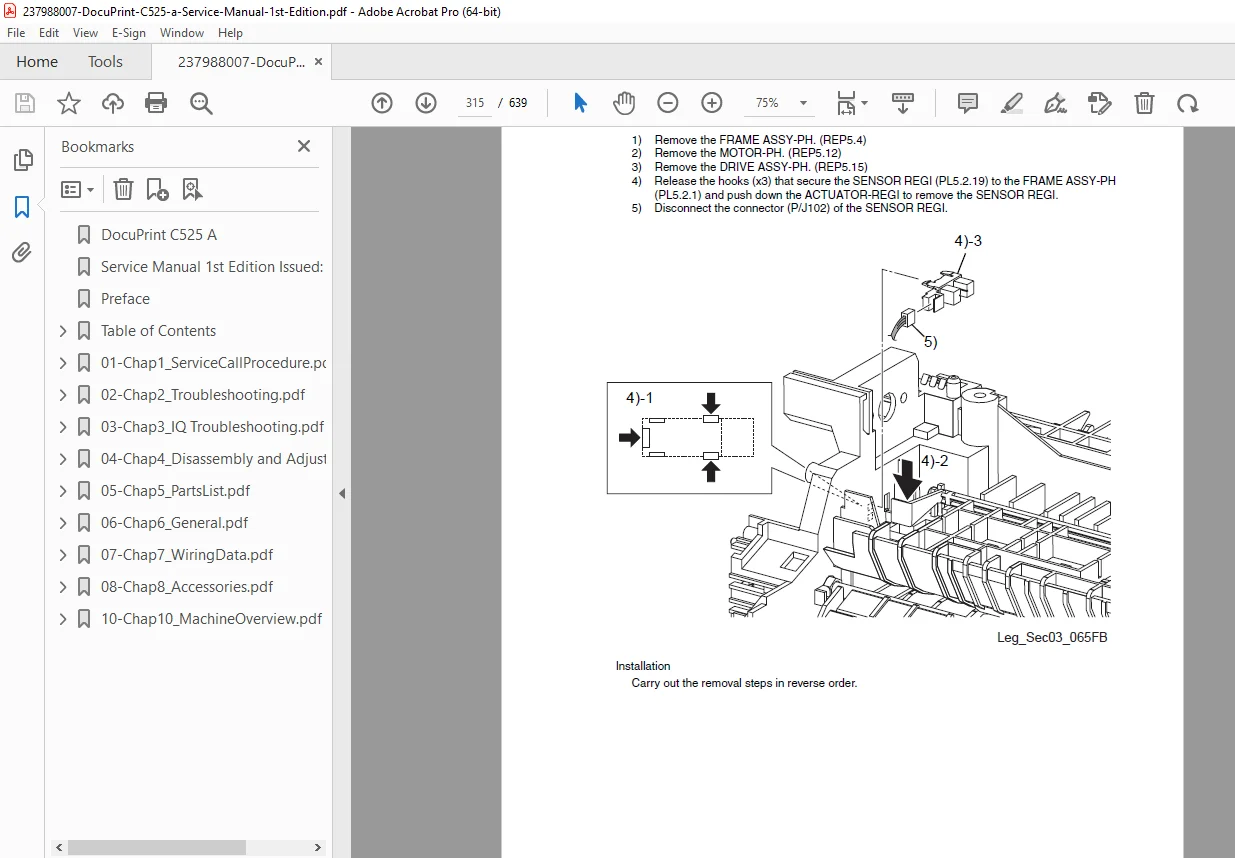
Task: Close the 237988007-DocuP document tab
Action: click(318, 62)
